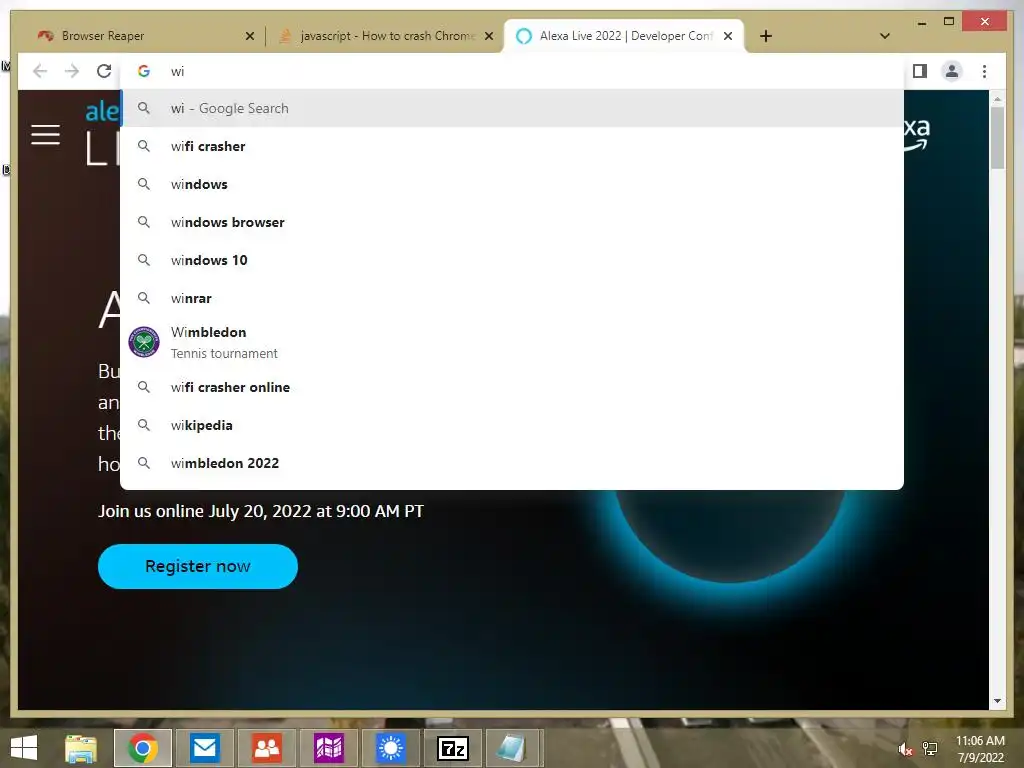Click the Google logo in address bar
Viewport: 1024px width, 768px height.
tap(144, 71)
